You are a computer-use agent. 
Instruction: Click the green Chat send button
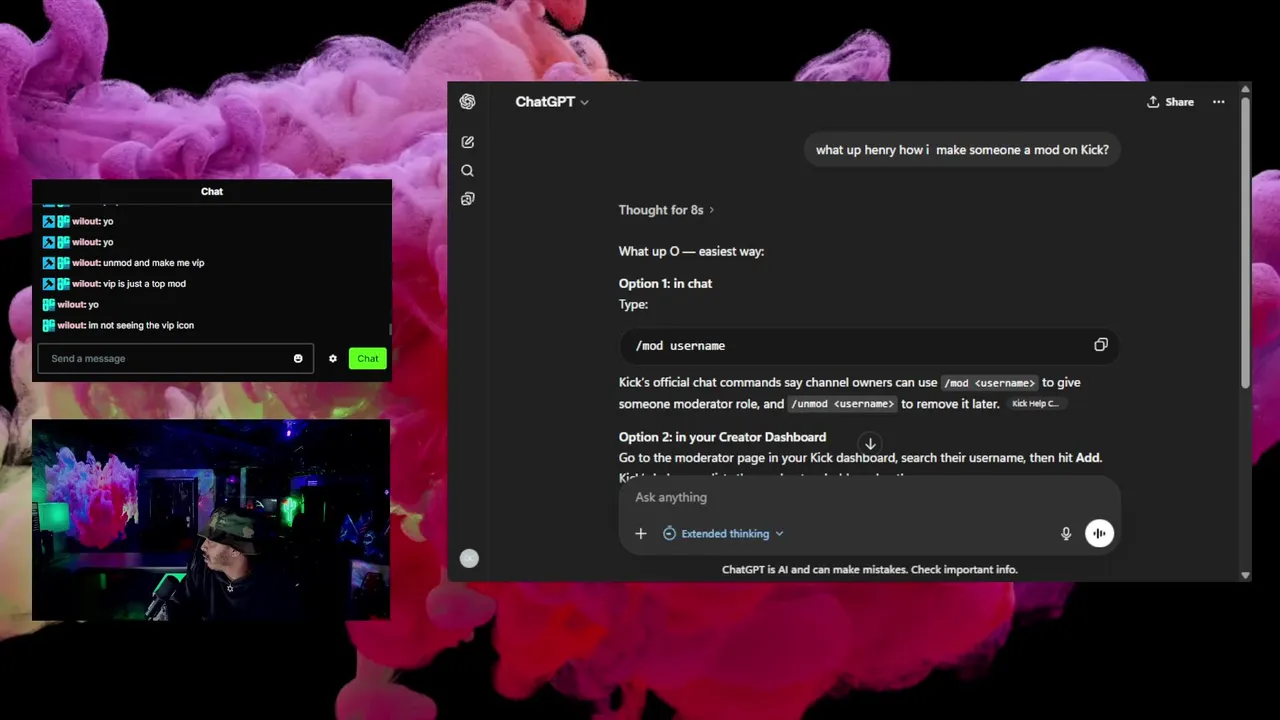coord(368,359)
